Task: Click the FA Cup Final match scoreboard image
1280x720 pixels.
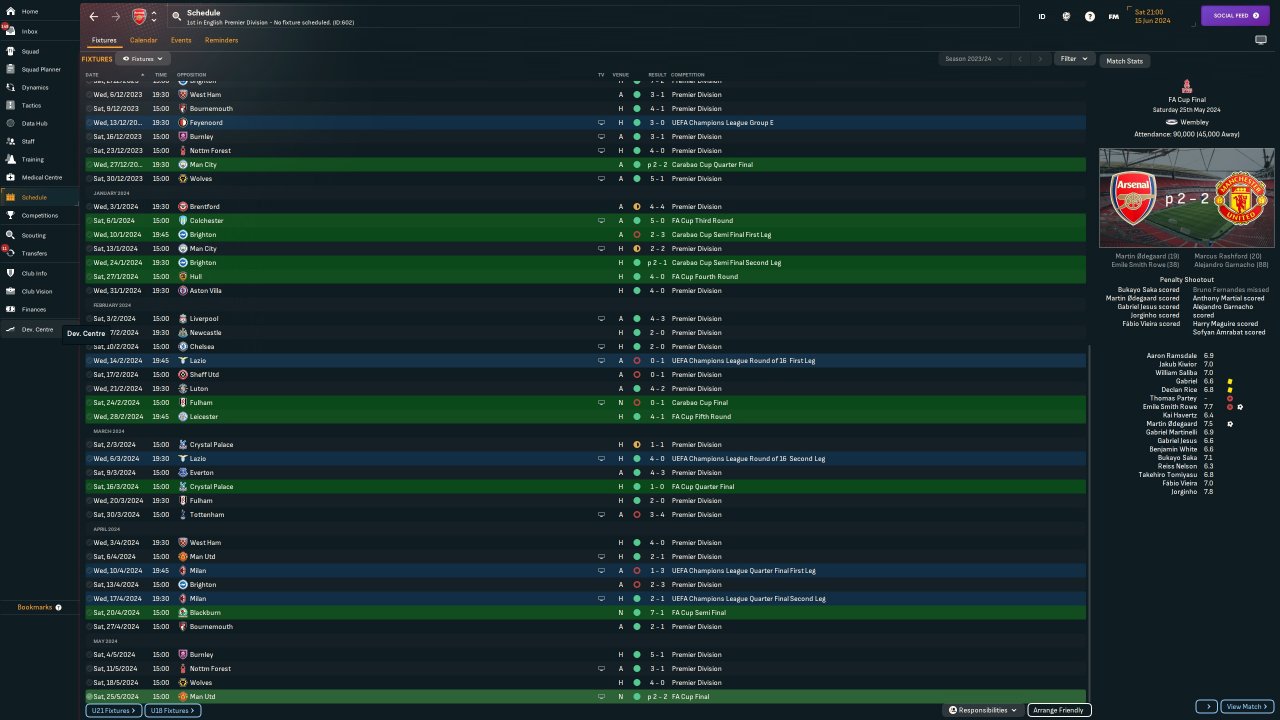Action: coord(1187,198)
